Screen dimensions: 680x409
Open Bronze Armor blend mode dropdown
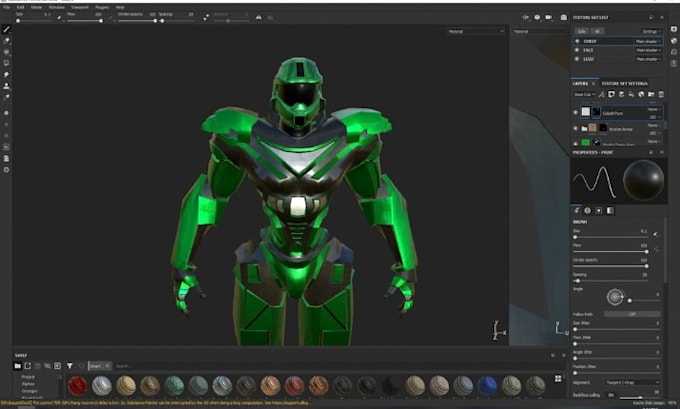click(654, 125)
